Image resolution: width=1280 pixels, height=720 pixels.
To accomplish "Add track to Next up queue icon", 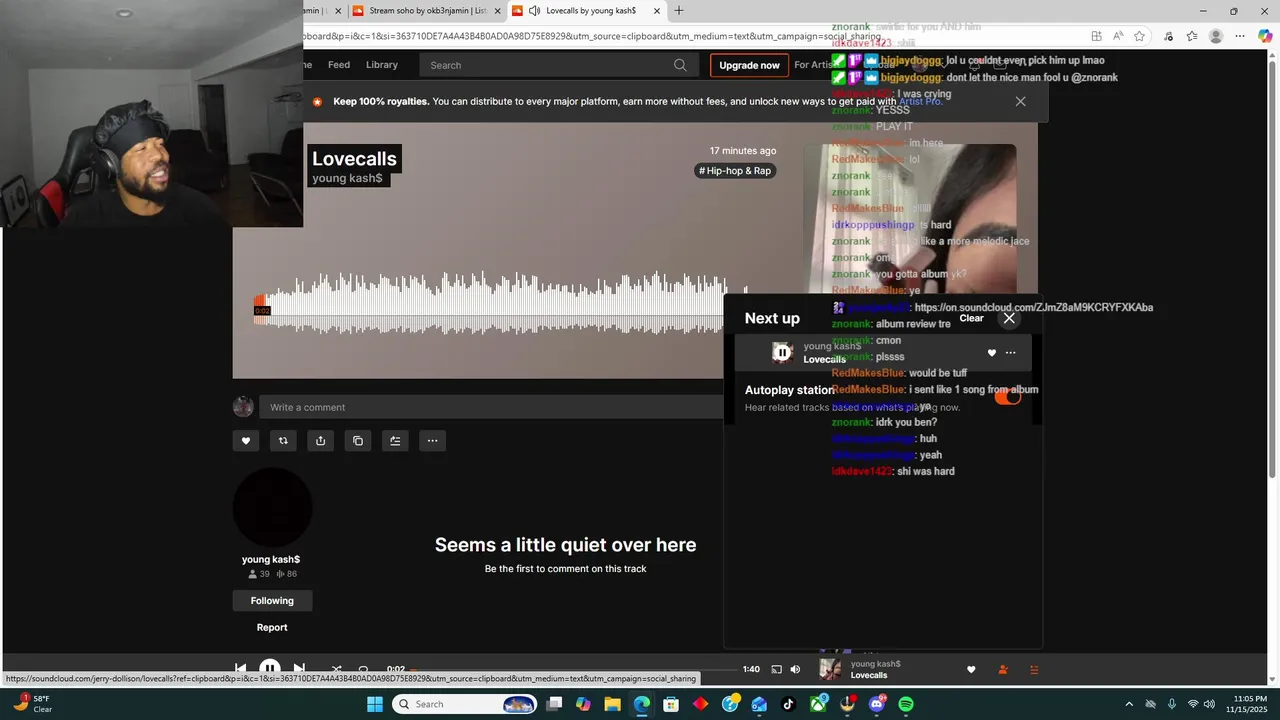I will 395,441.
